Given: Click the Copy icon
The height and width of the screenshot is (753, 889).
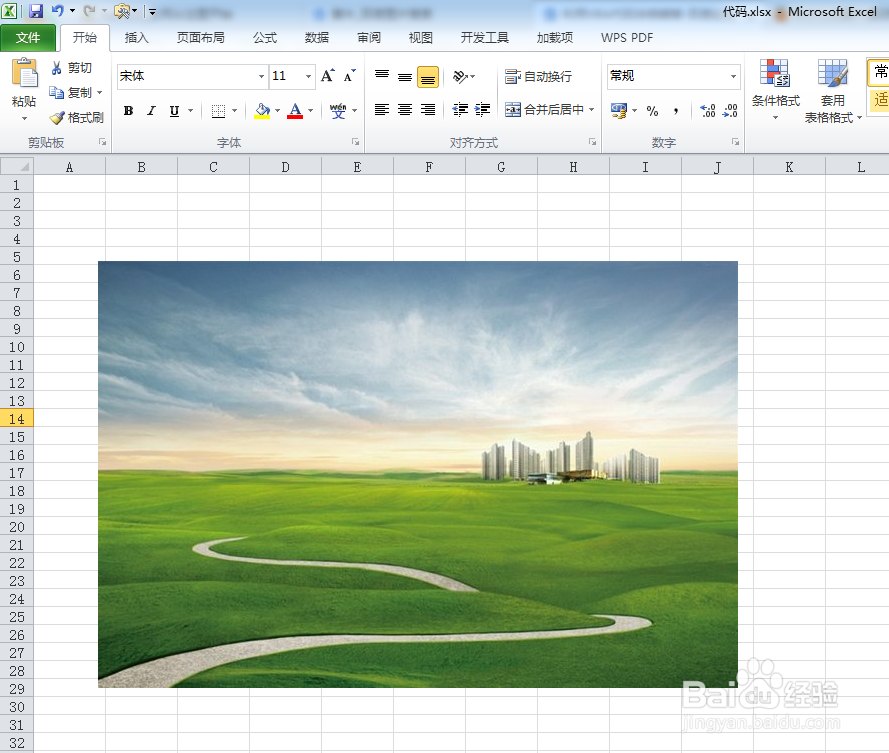Looking at the screenshot, I should point(56,92).
